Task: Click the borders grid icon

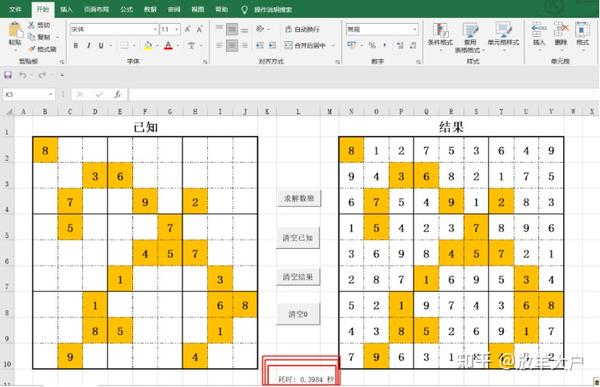Action: click(x=124, y=46)
